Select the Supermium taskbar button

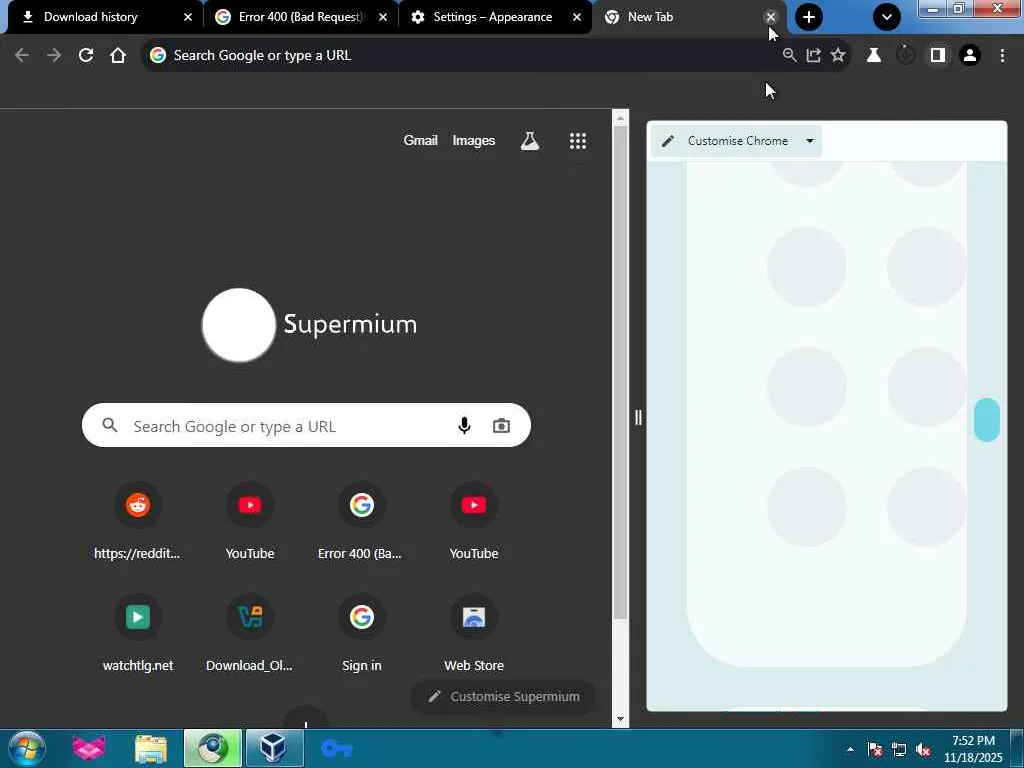point(212,748)
